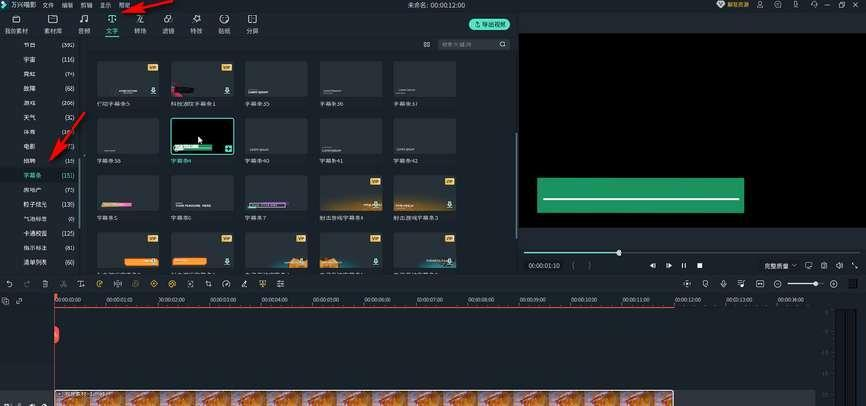Image resolution: width=866 pixels, height=406 pixels.
Task: Zoom in timeline with plus icon
Action: tap(834, 284)
